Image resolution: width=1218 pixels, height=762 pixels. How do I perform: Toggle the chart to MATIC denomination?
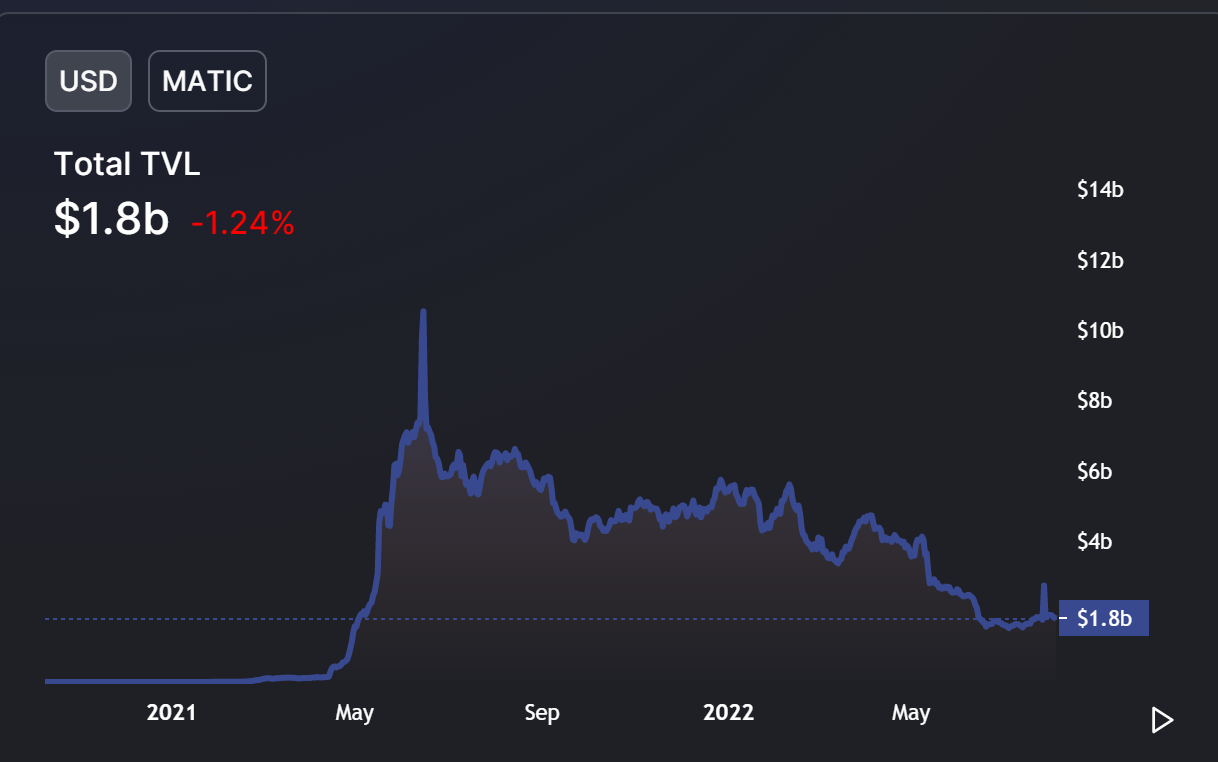(207, 81)
